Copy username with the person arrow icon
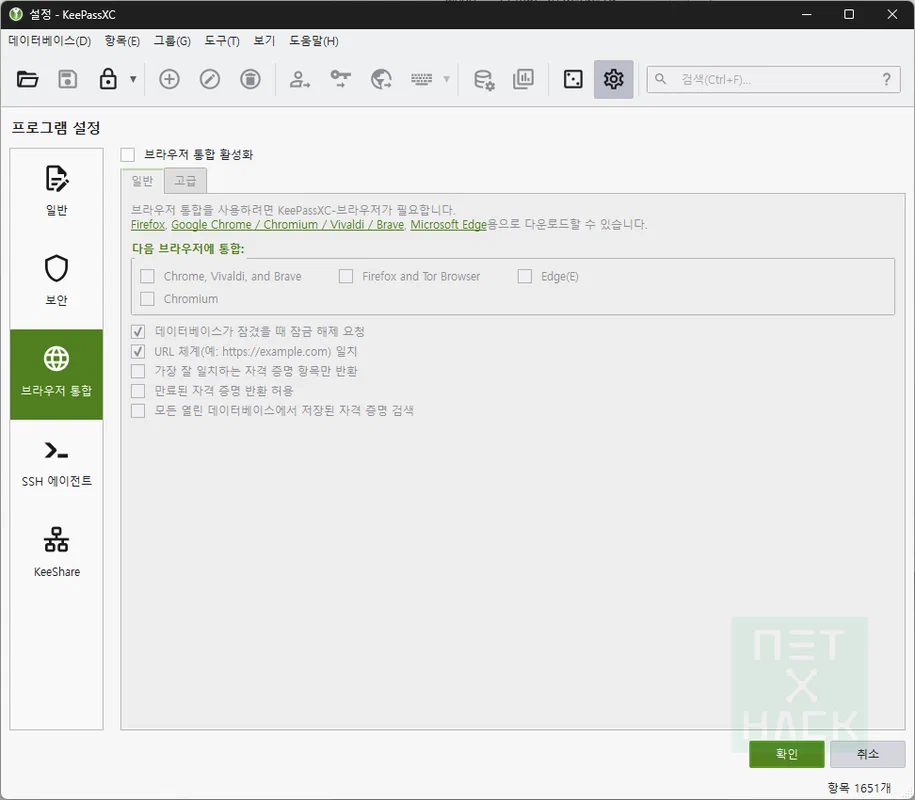915x800 pixels. click(300, 79)
